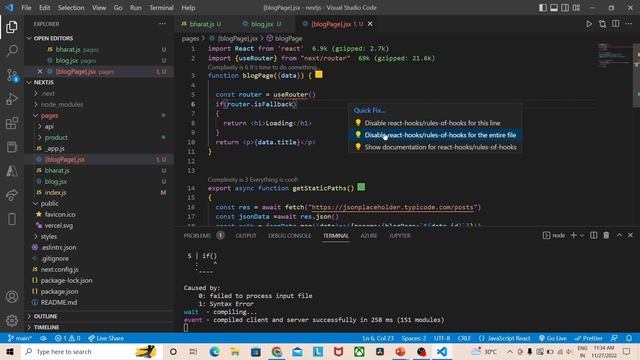Close the bottom panel
Image resolution: width=640 pixels, height=360 pixels.
631,236
